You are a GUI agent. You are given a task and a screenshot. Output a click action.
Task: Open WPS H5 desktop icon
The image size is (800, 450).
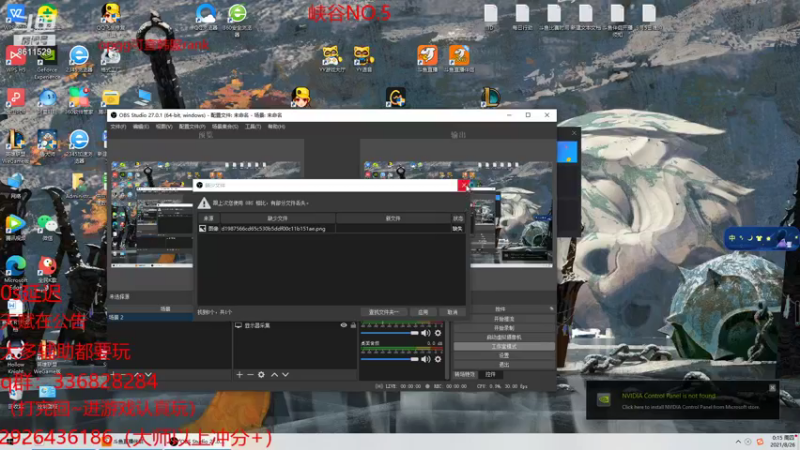15,58
